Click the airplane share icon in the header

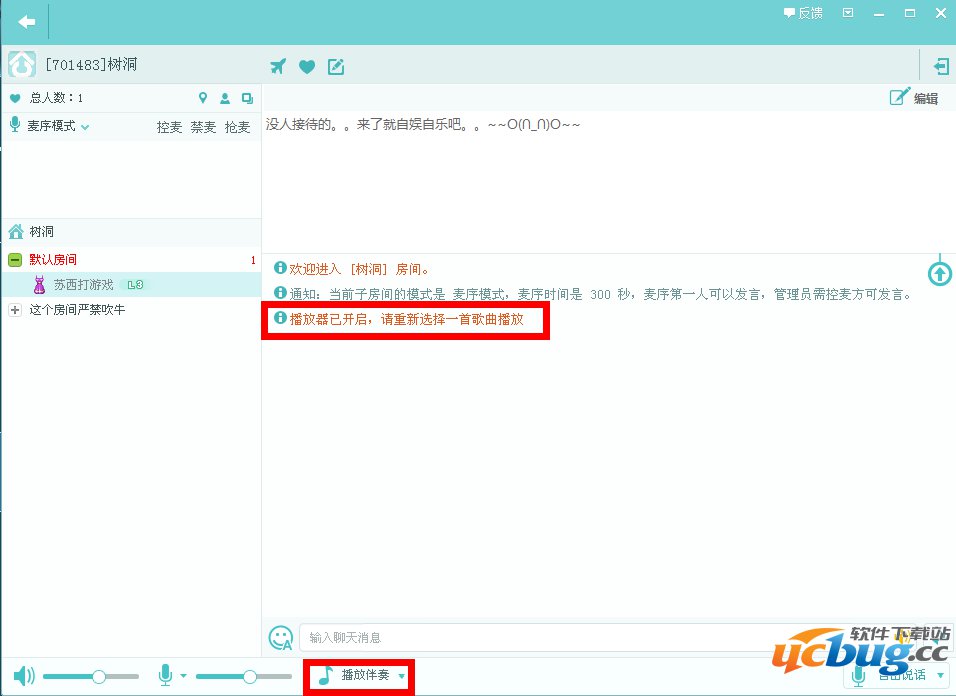[278, 66]
